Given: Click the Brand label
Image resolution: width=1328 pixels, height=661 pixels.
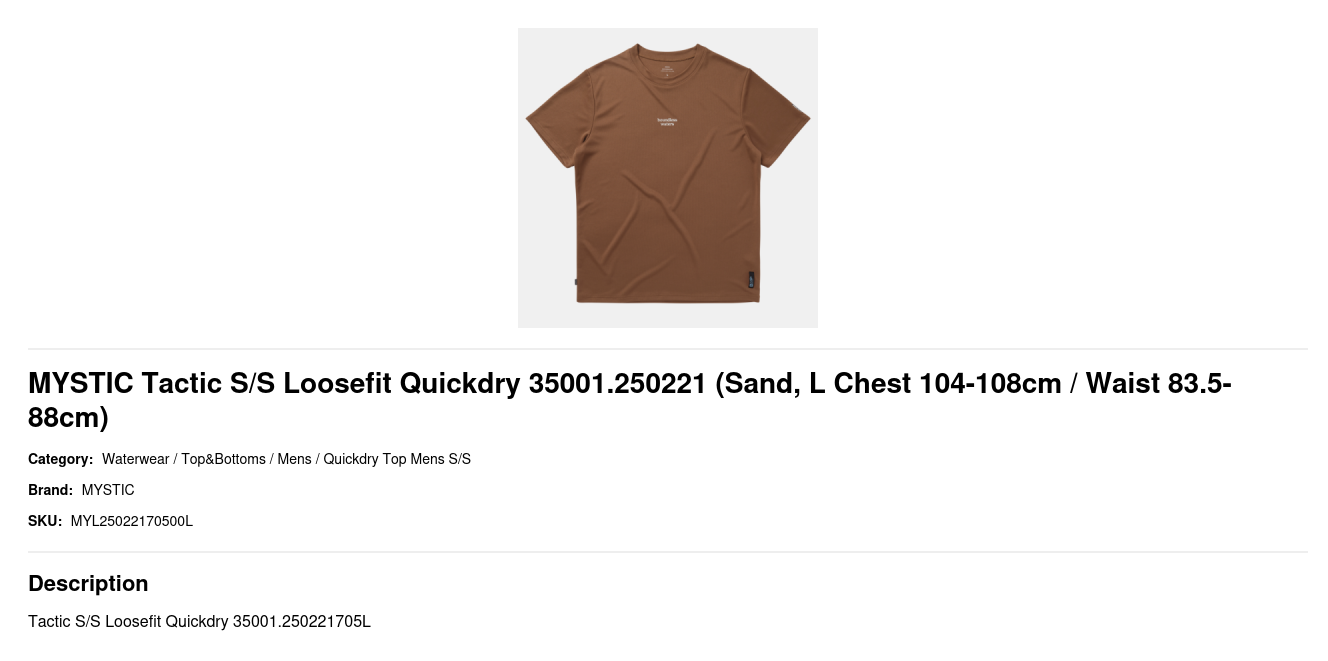Looking at the screenshot, I should pyautogui.click(x=50, y=490).
